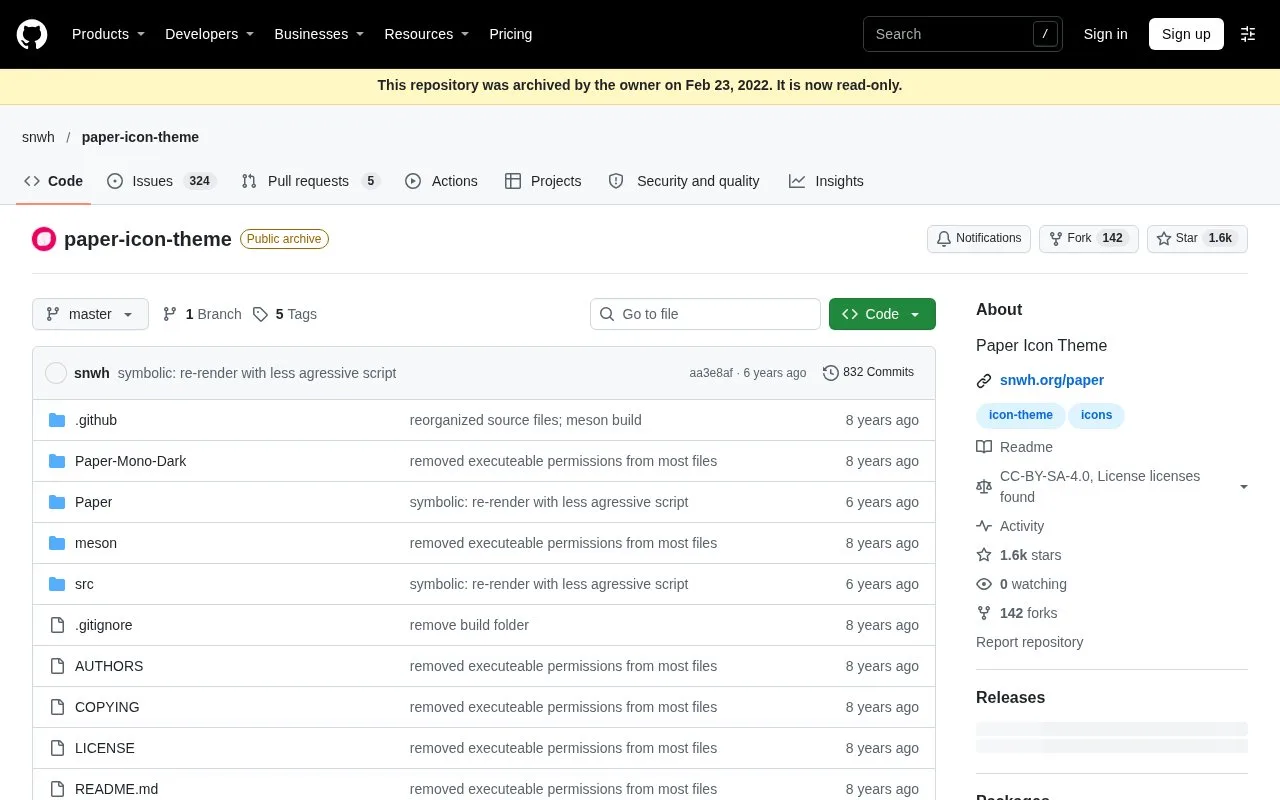Expand the Resources menu
This screenshot has height=800, width=1280.
coord(427,34)
